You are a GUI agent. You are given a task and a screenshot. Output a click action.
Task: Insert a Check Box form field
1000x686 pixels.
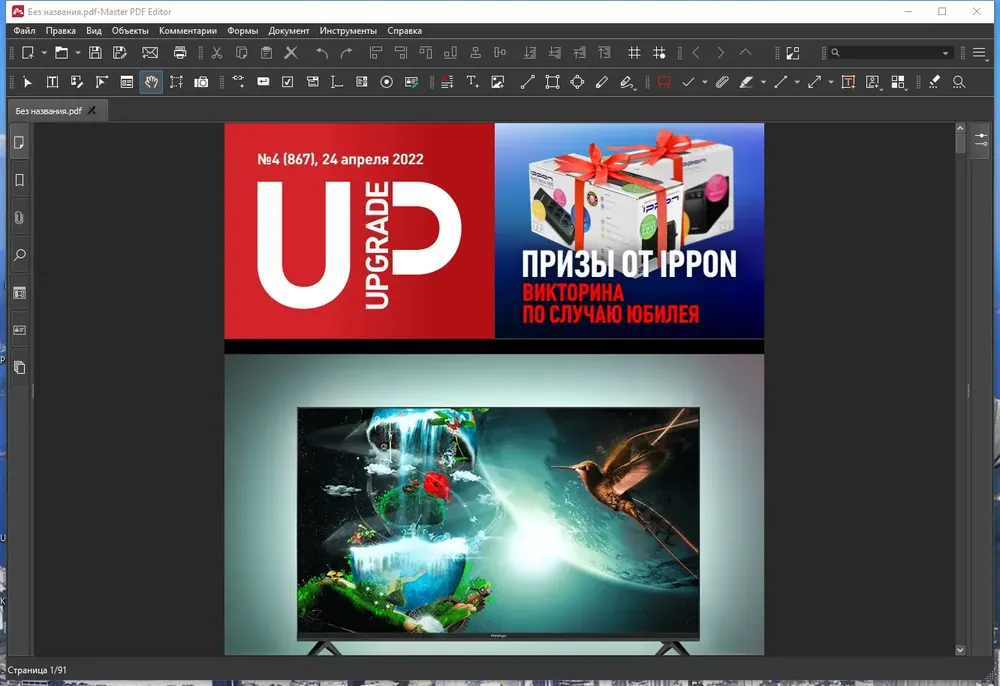(288, 82)
